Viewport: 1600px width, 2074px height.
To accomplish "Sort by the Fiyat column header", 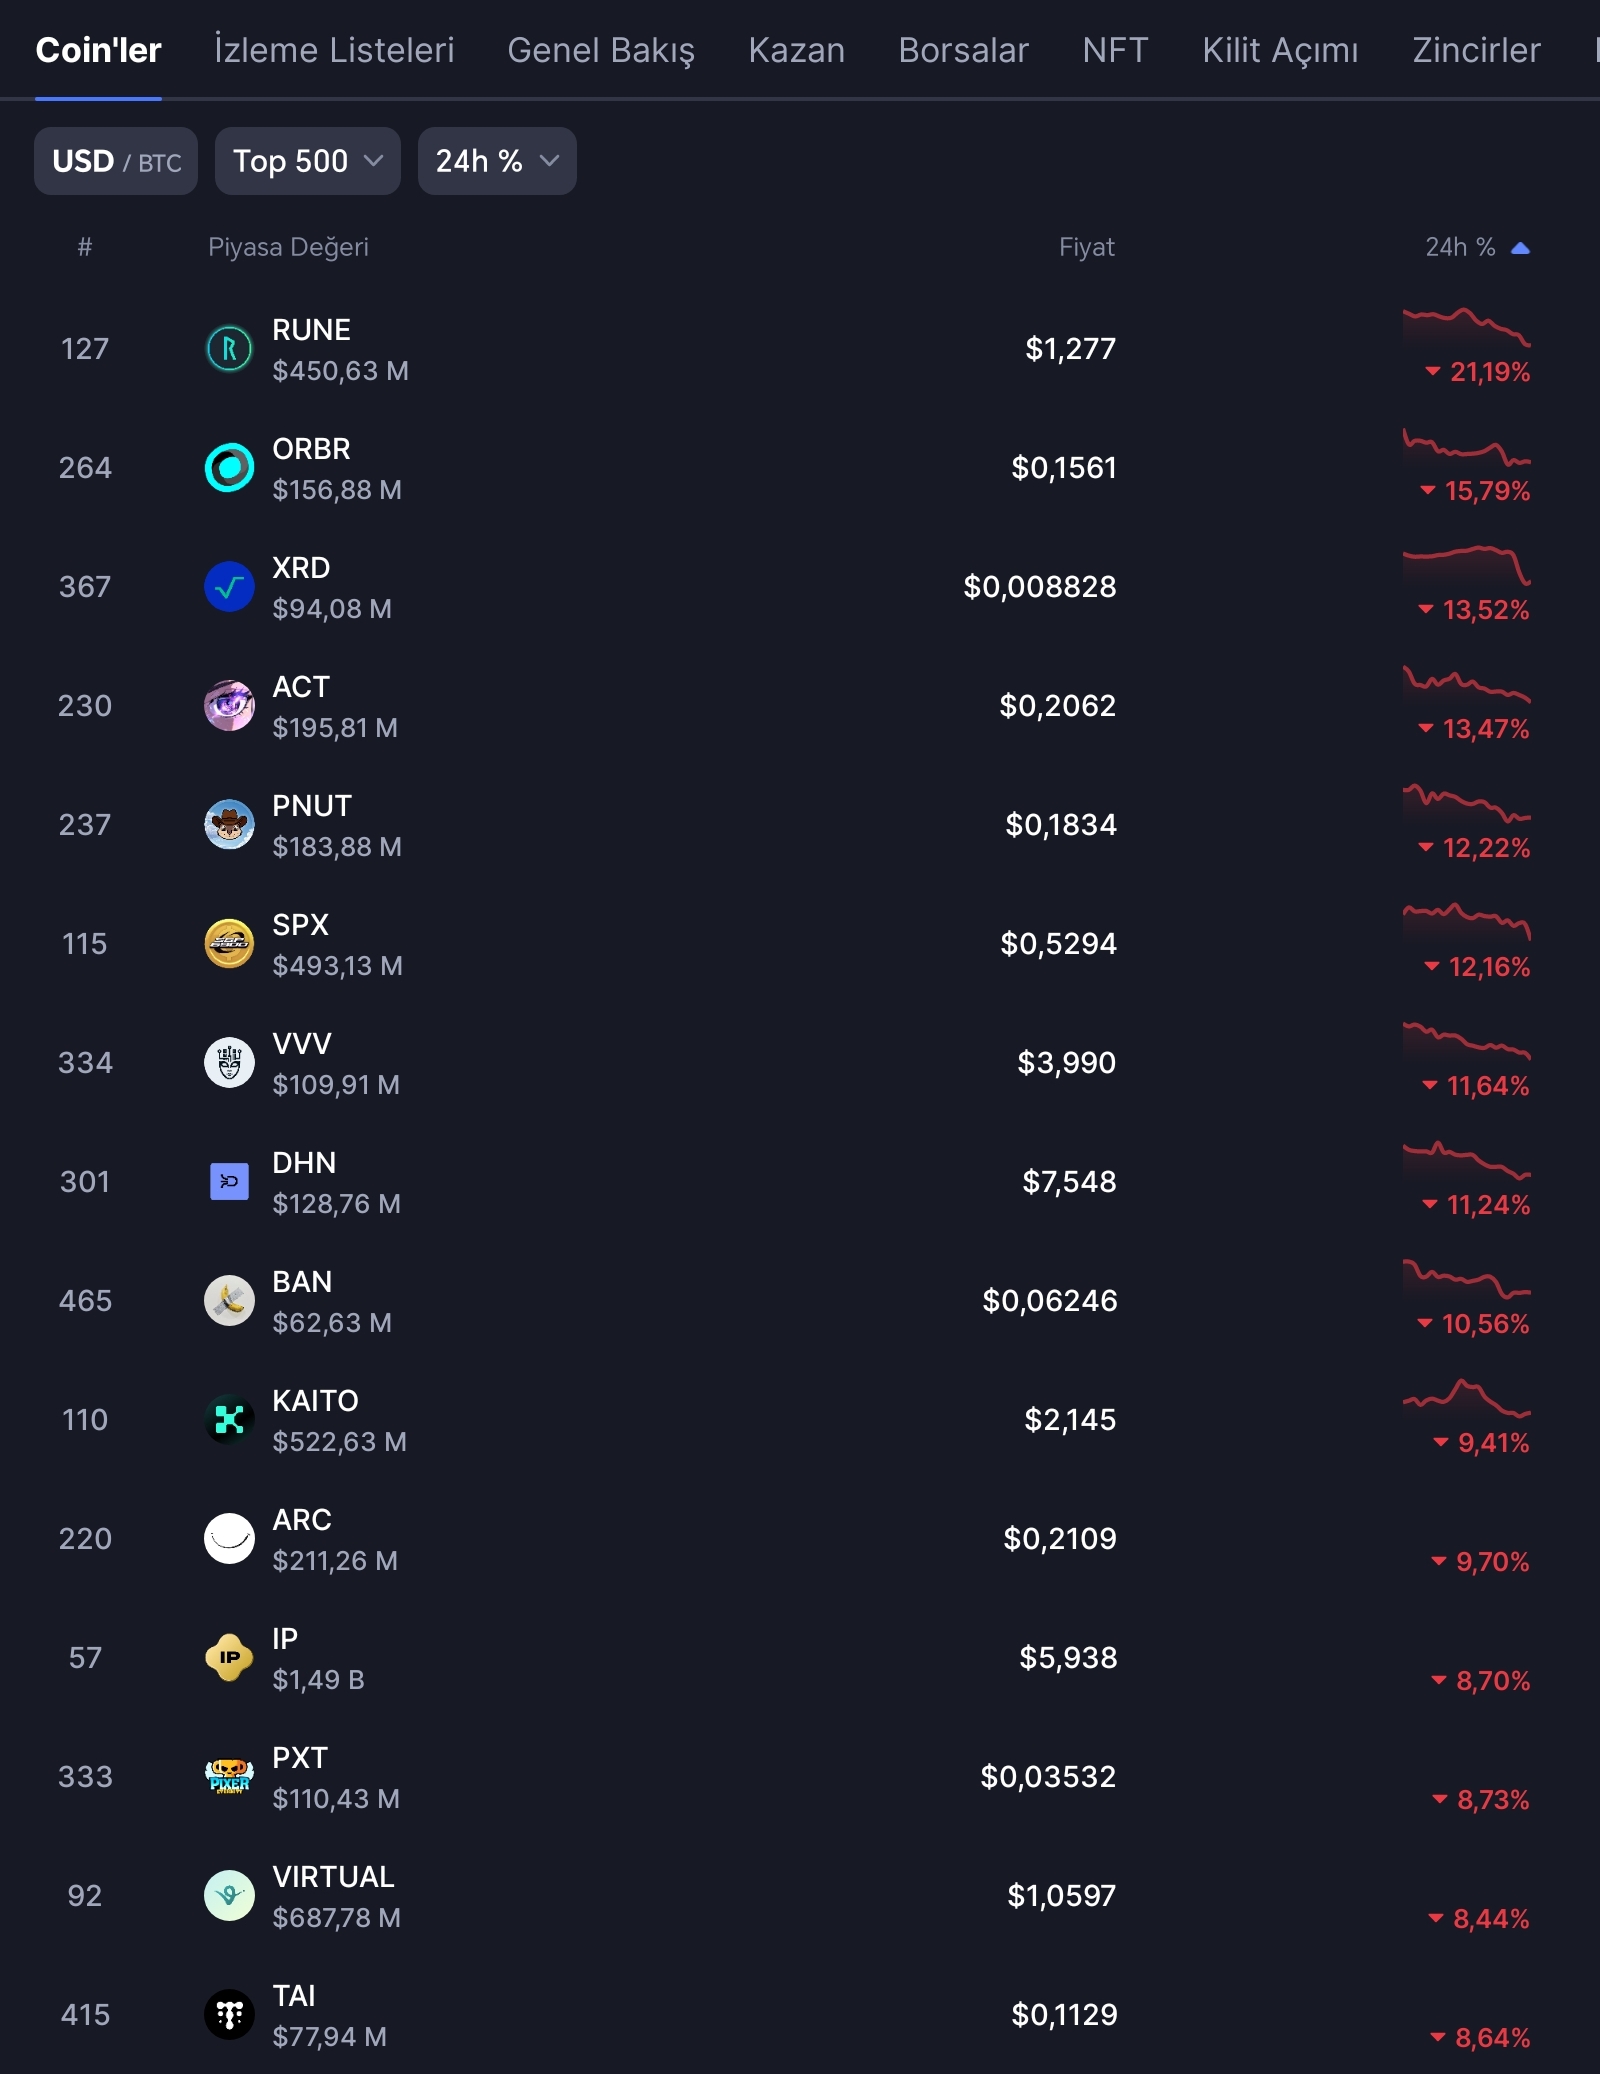I will click(x=1086, y=247).
